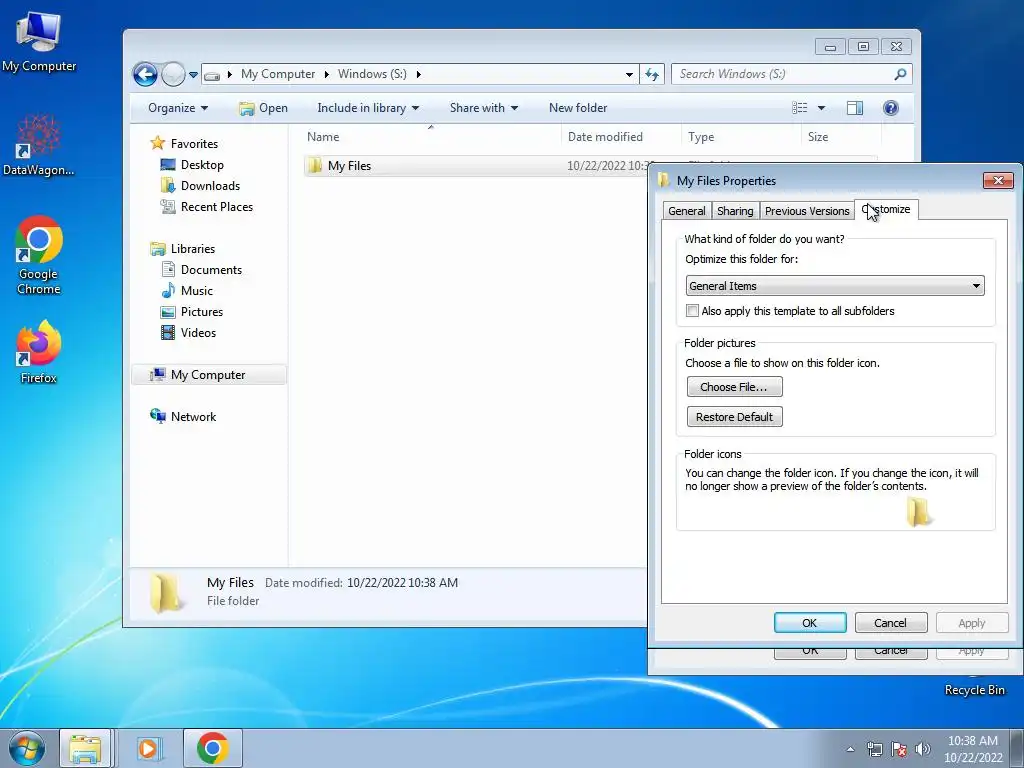Switch to the Previous Versions tab

807,211
